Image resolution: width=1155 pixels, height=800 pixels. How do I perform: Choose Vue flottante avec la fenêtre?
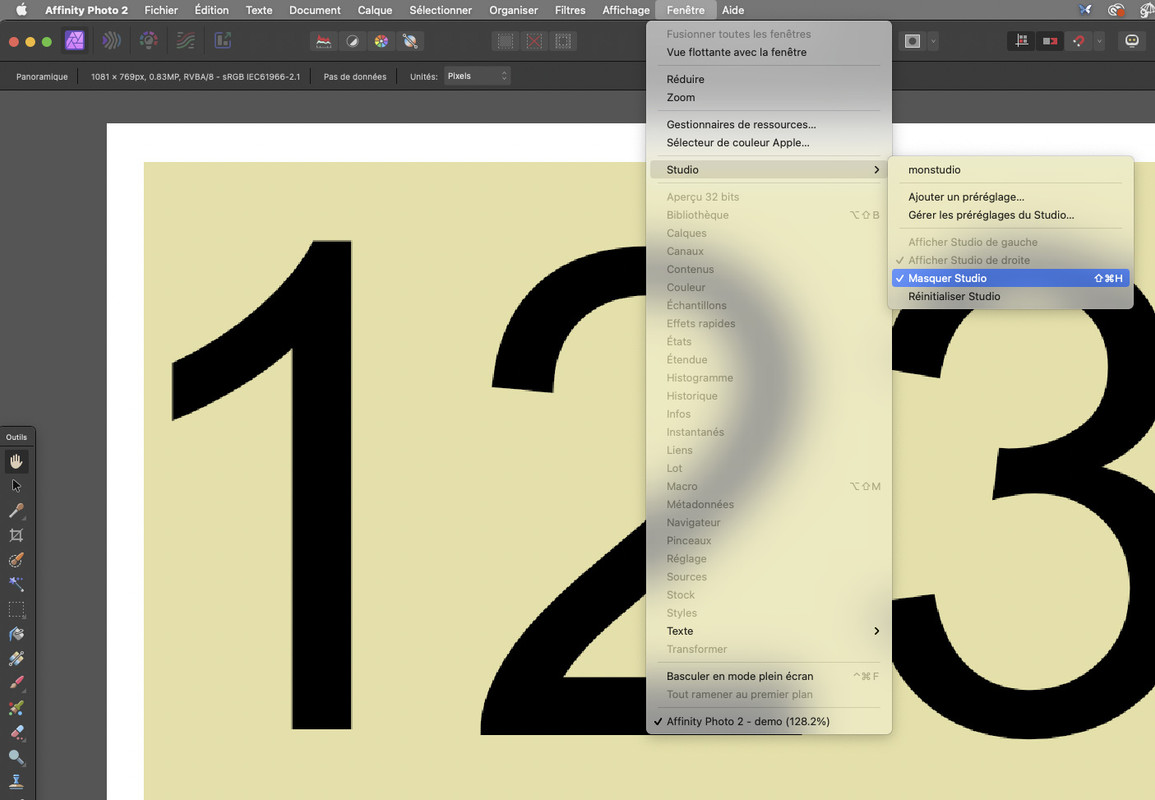(769, 52)
